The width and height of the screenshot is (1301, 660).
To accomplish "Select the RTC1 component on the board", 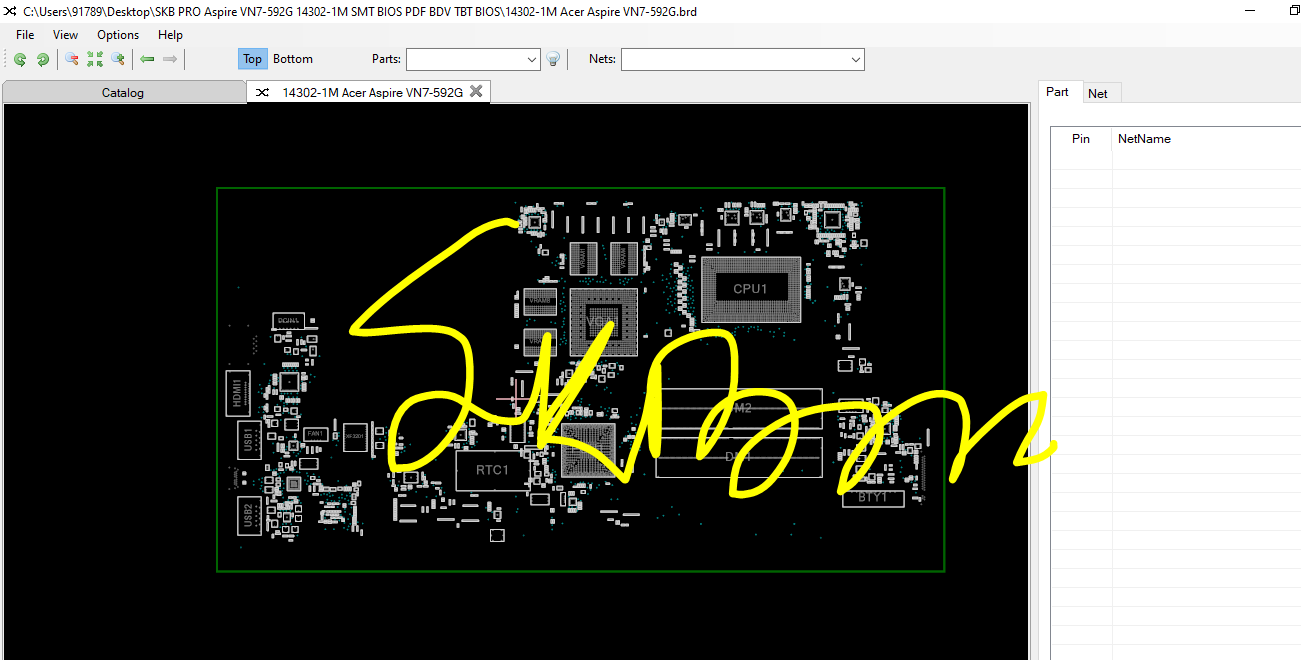I will click(492, 470).
